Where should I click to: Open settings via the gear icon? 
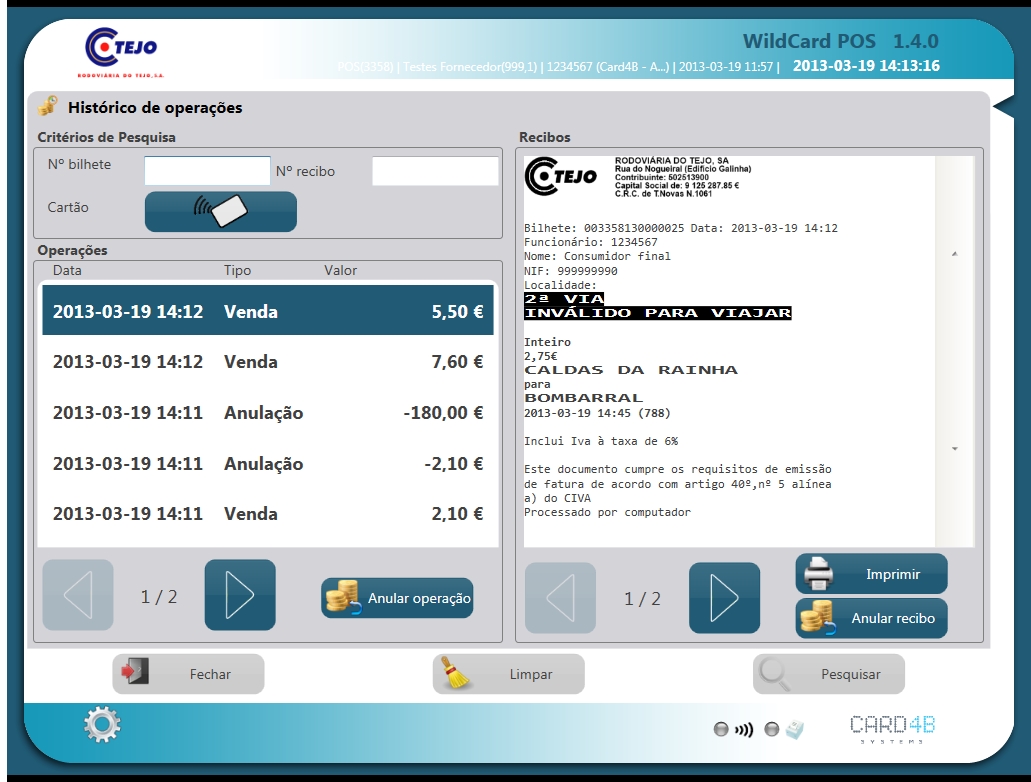coord(102,725)
